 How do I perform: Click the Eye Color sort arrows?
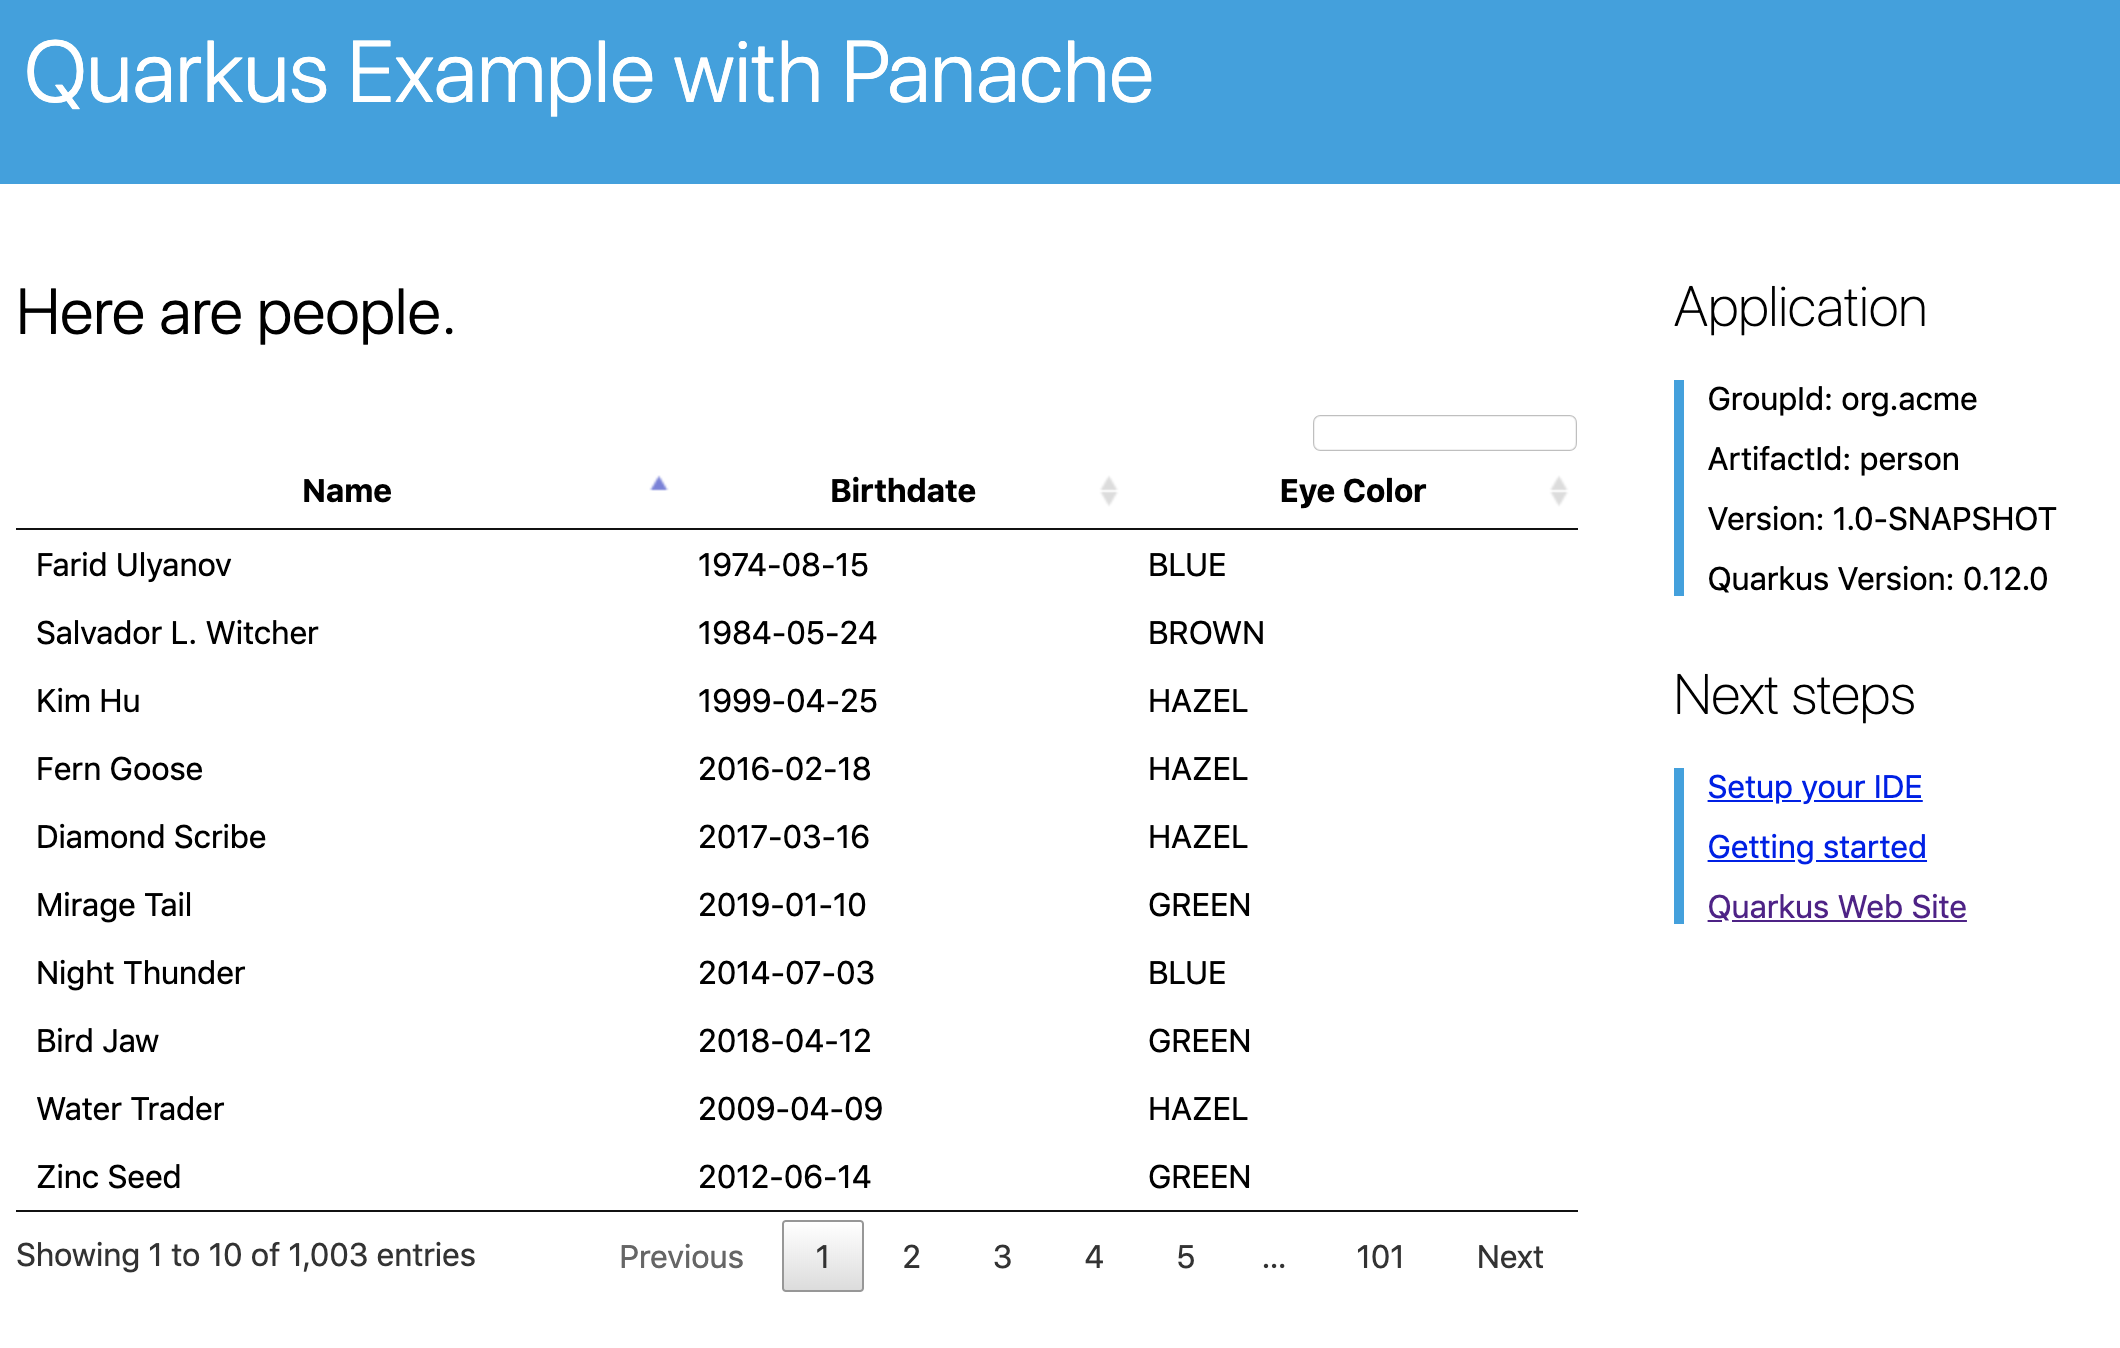click(1558, 491)
